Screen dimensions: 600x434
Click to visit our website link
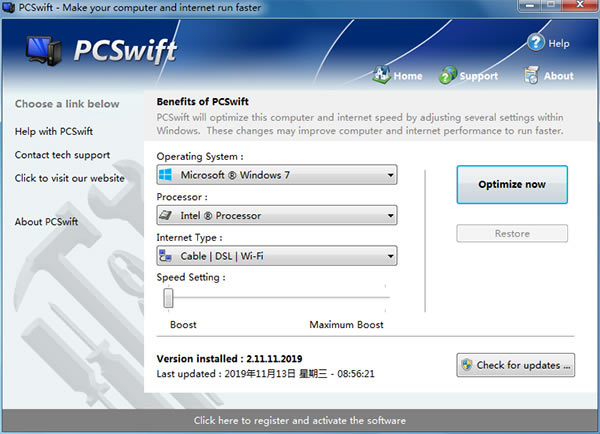(x=70, y=178)
